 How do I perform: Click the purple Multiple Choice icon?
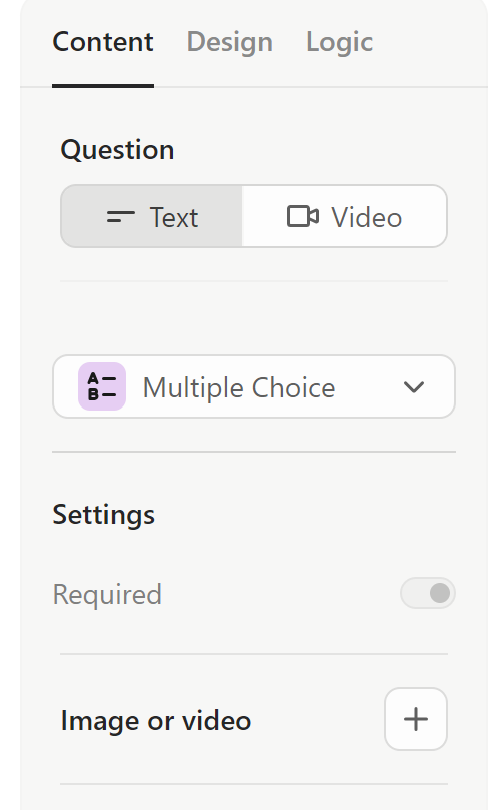102,386
